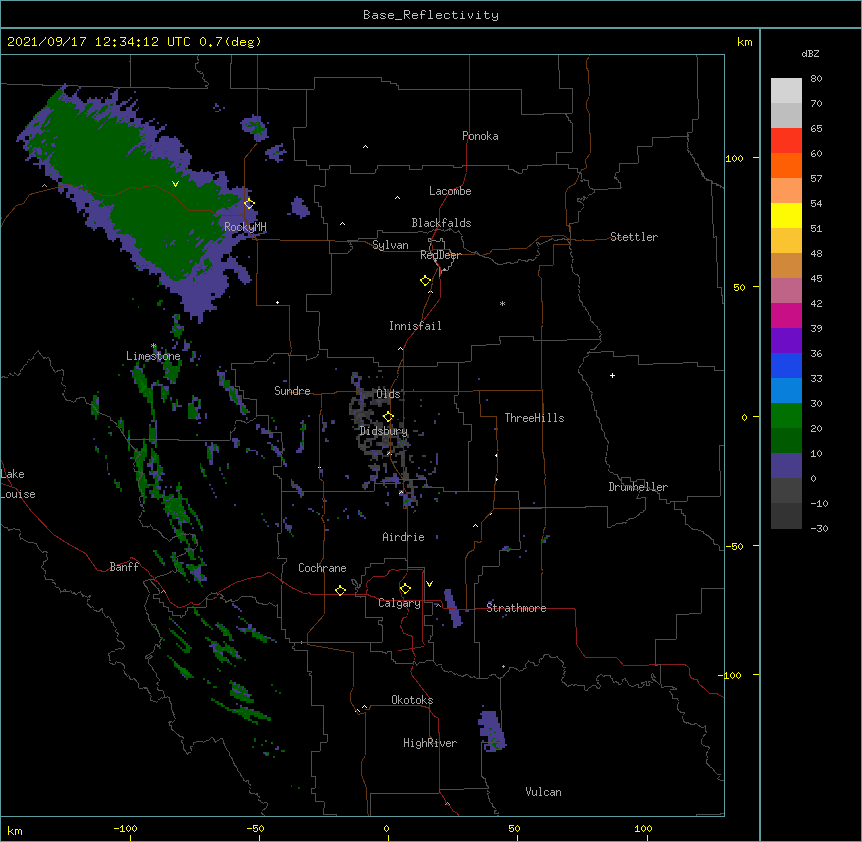Click the white asterisk east of Innisfail
This screenshot has width=862, height=842.
pyautogui.click(x=502, y=303)
